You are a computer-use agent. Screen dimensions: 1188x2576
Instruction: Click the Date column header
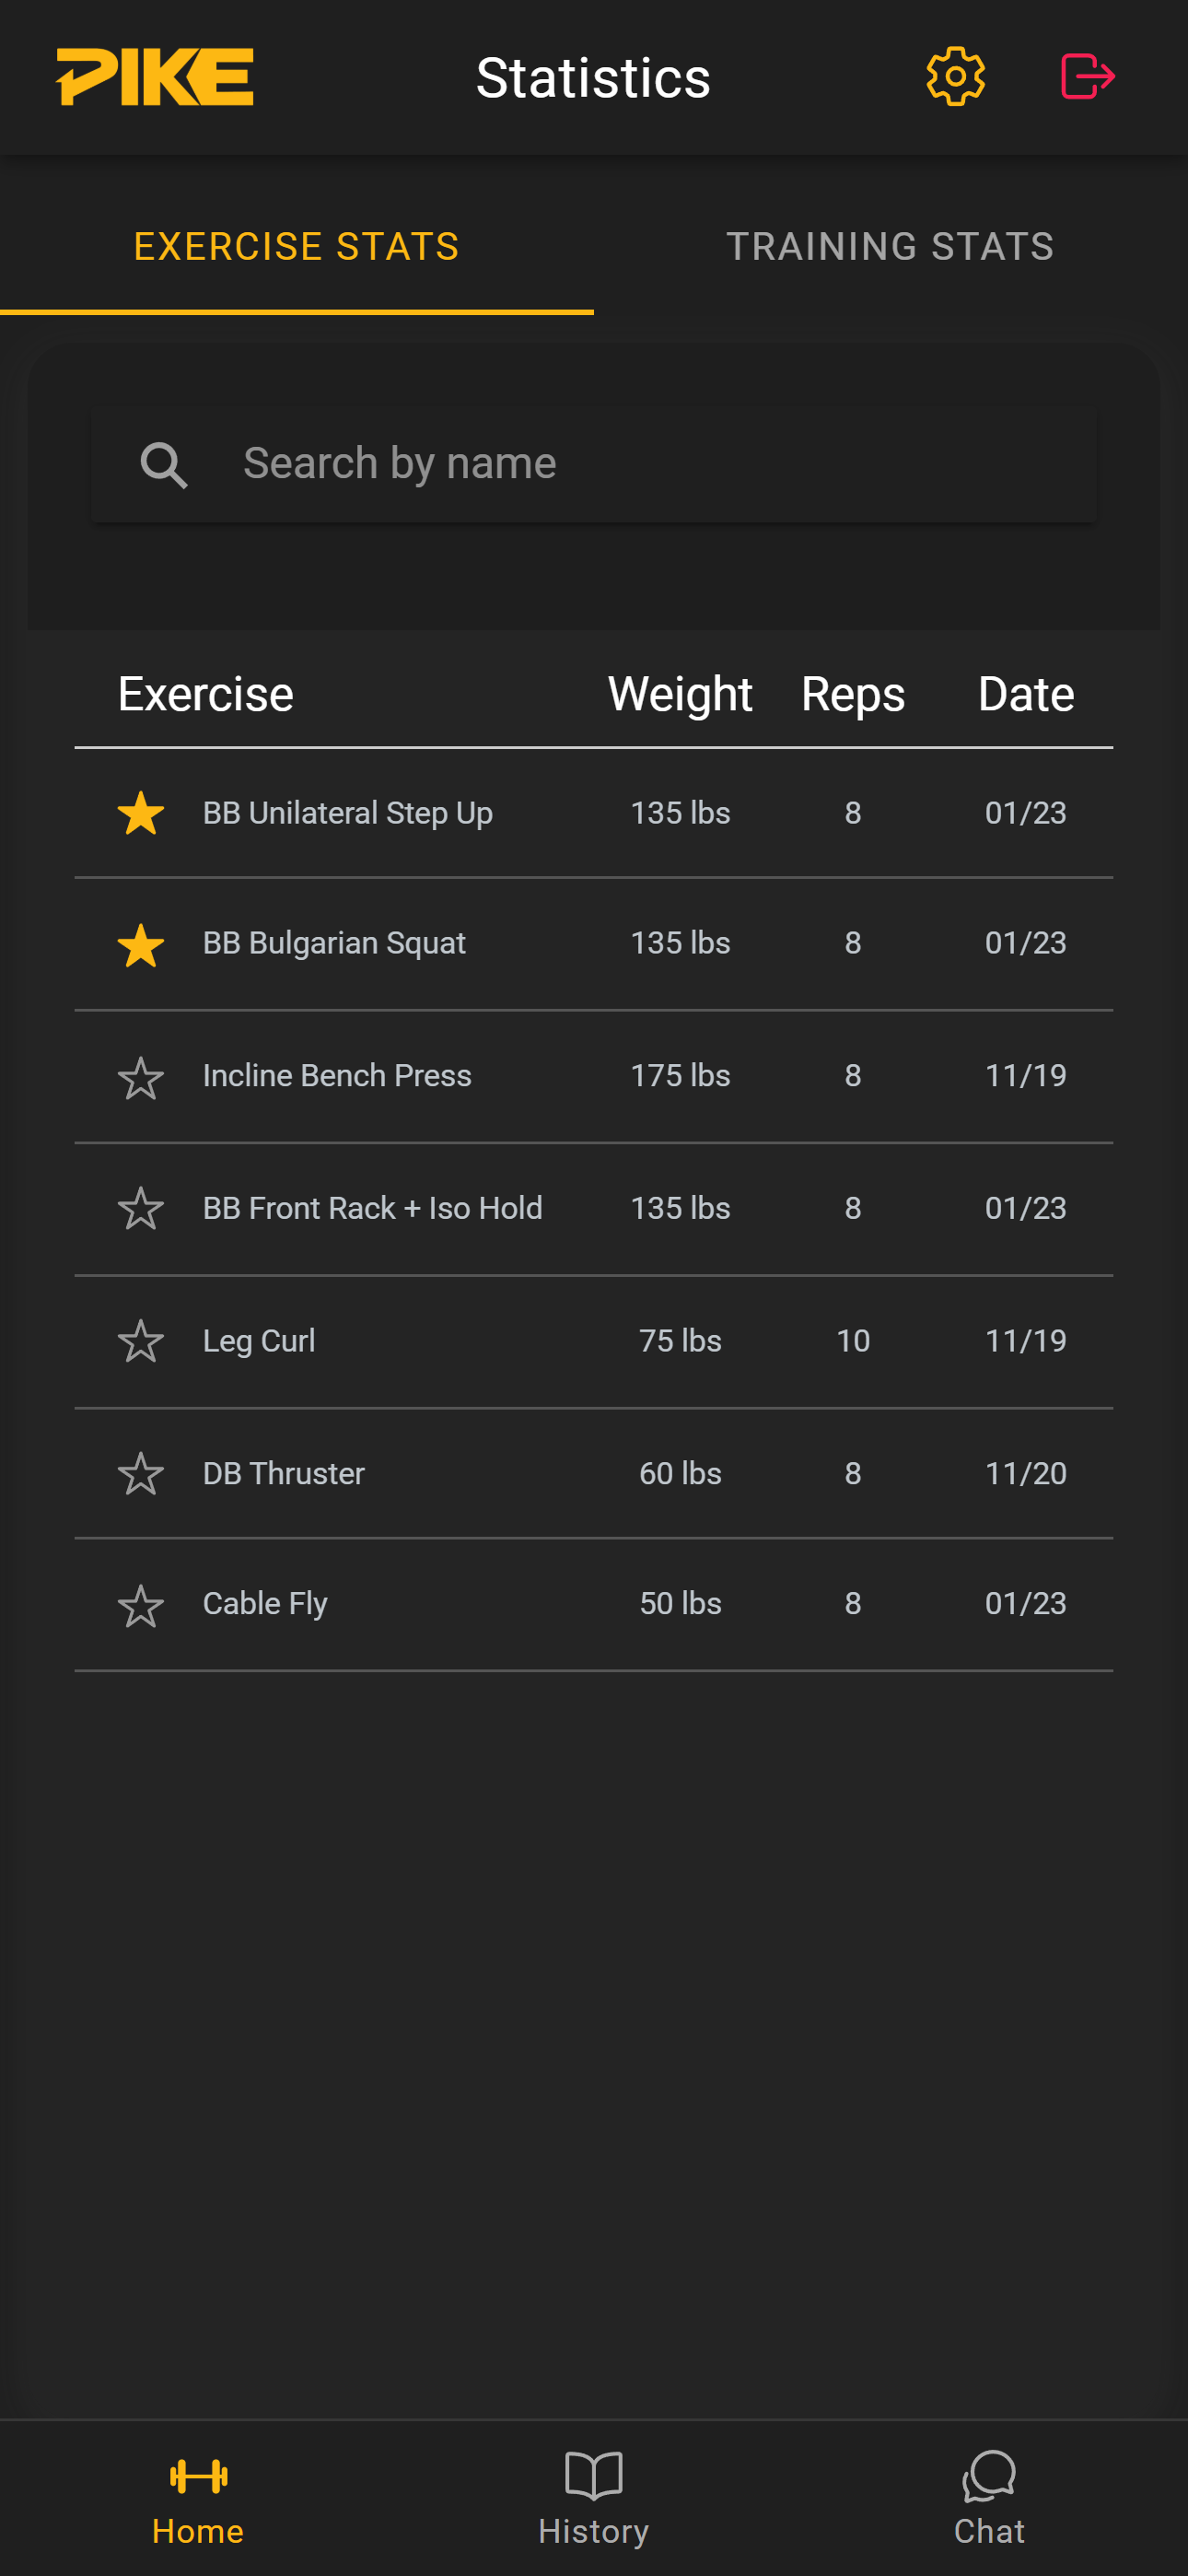pos(1025,694)
